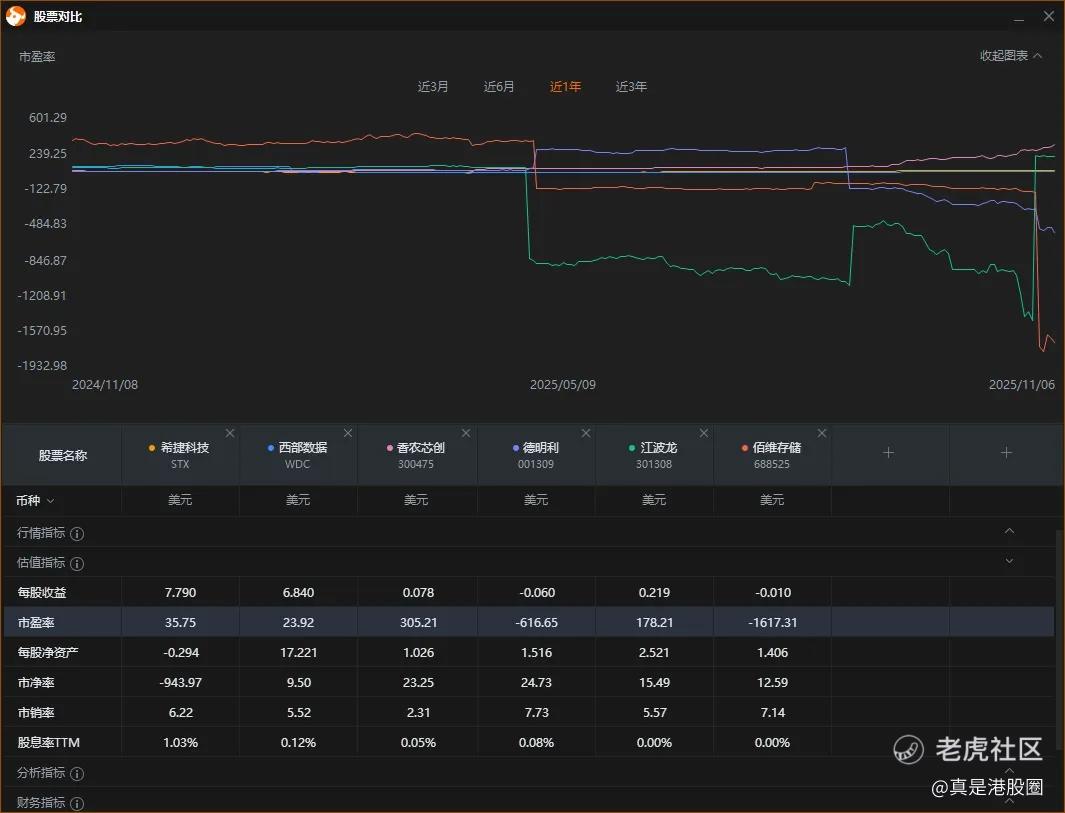Select the 希捷科技 stock header
This screenshot has height=813, width=1065.
point(180,455)
